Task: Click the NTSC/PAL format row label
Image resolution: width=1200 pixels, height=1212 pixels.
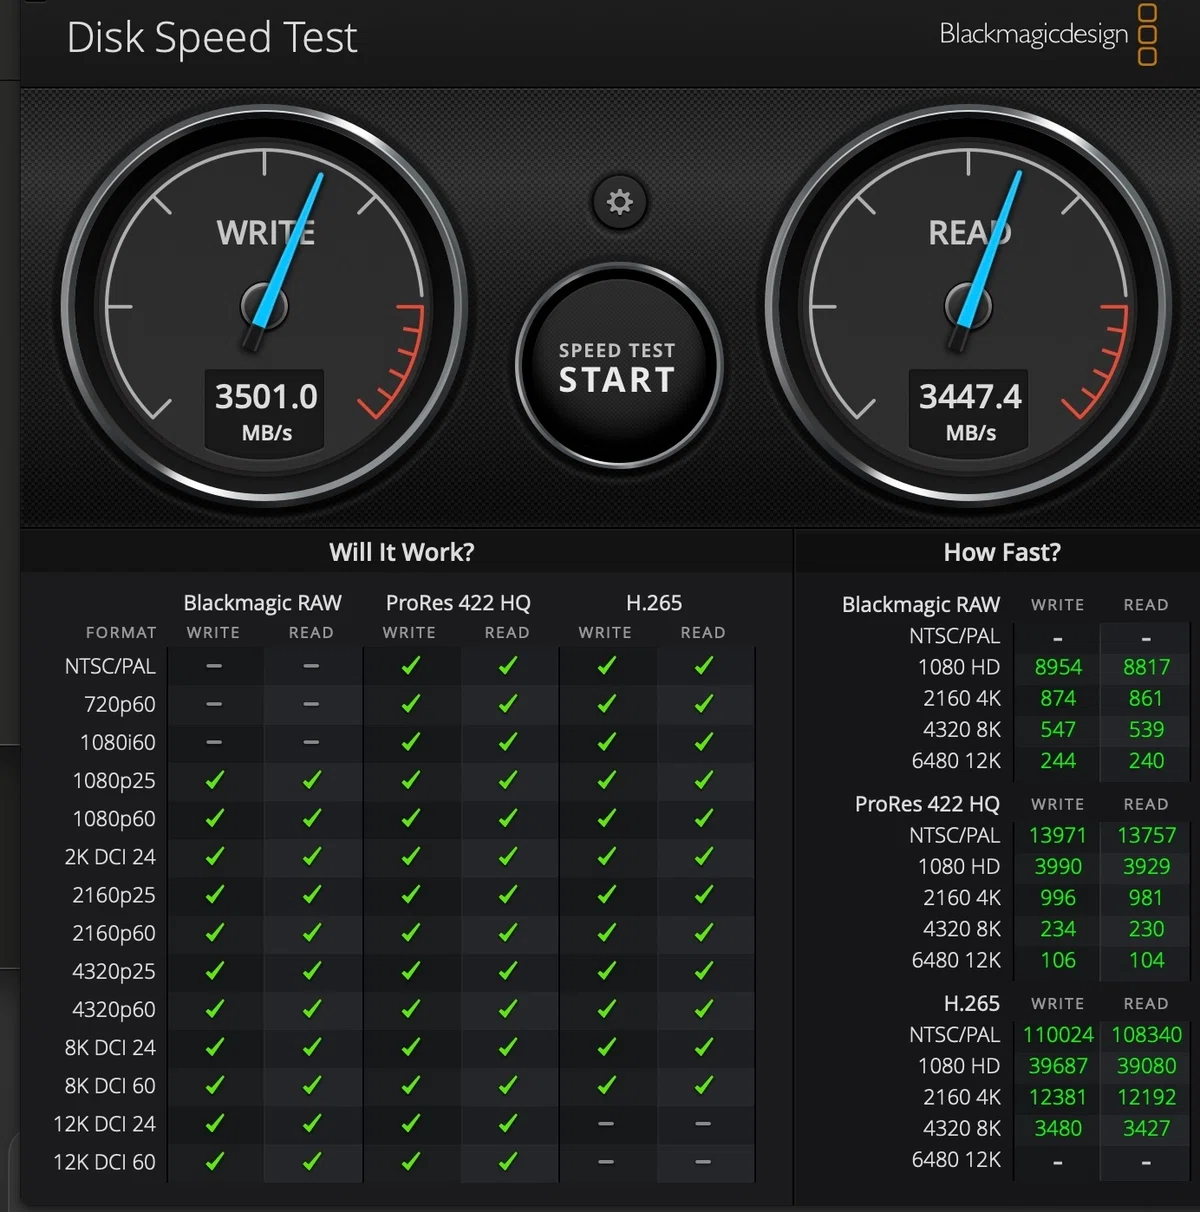Action: [110, 666]
